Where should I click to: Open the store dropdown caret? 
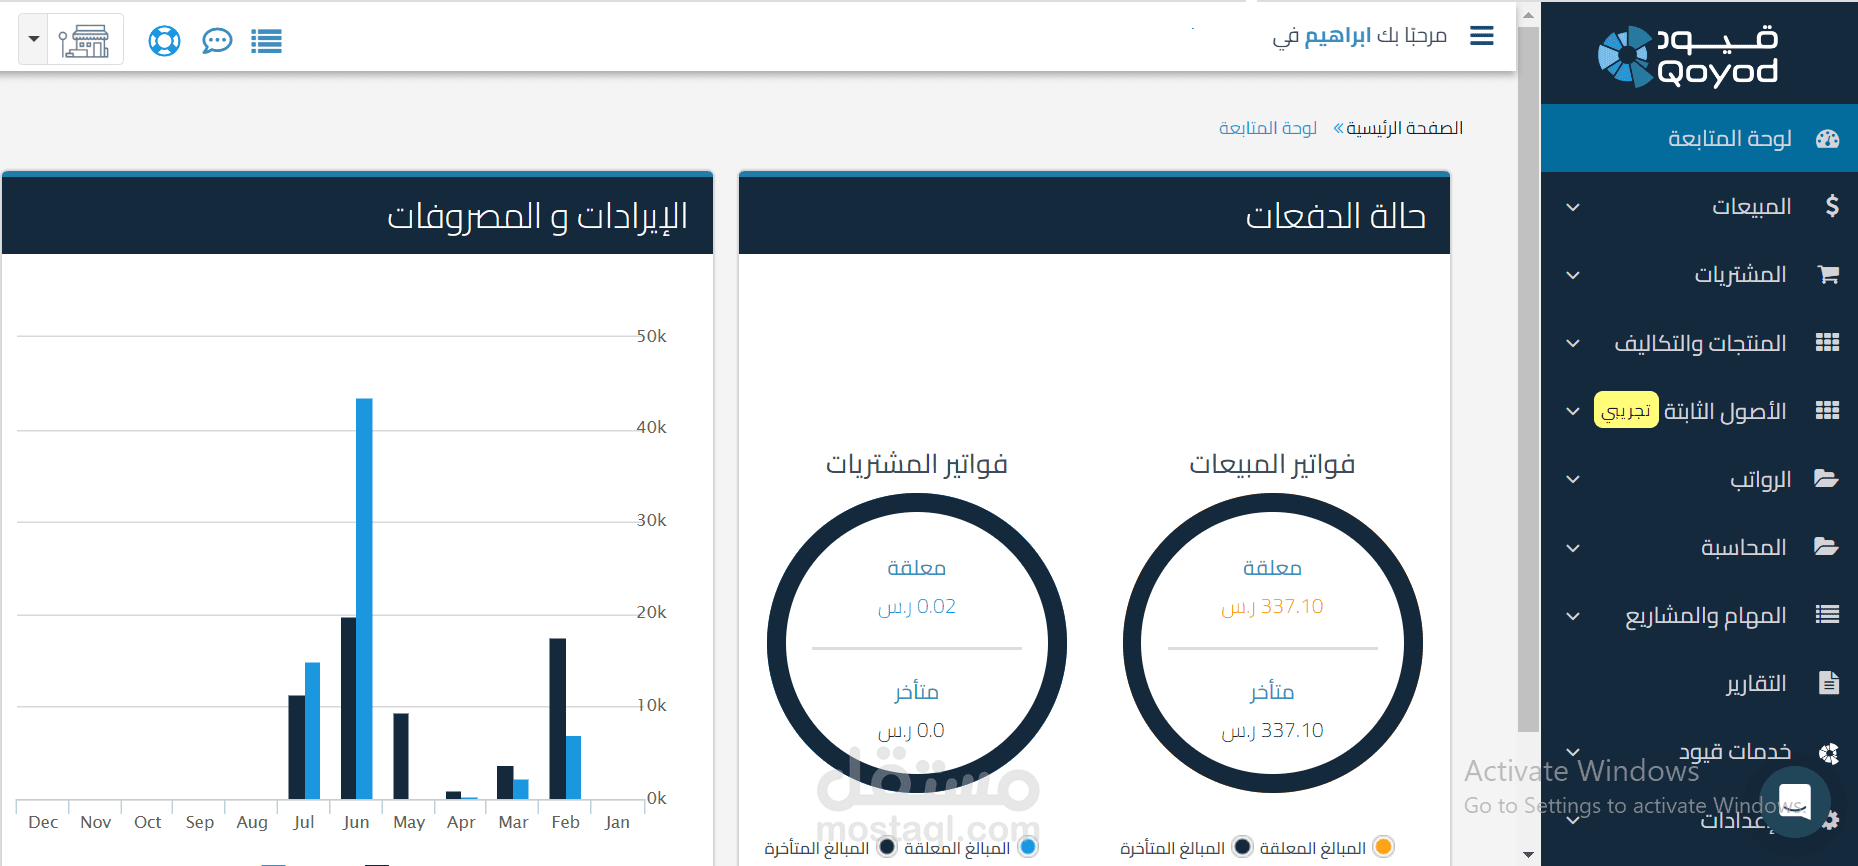click(34, 39)
